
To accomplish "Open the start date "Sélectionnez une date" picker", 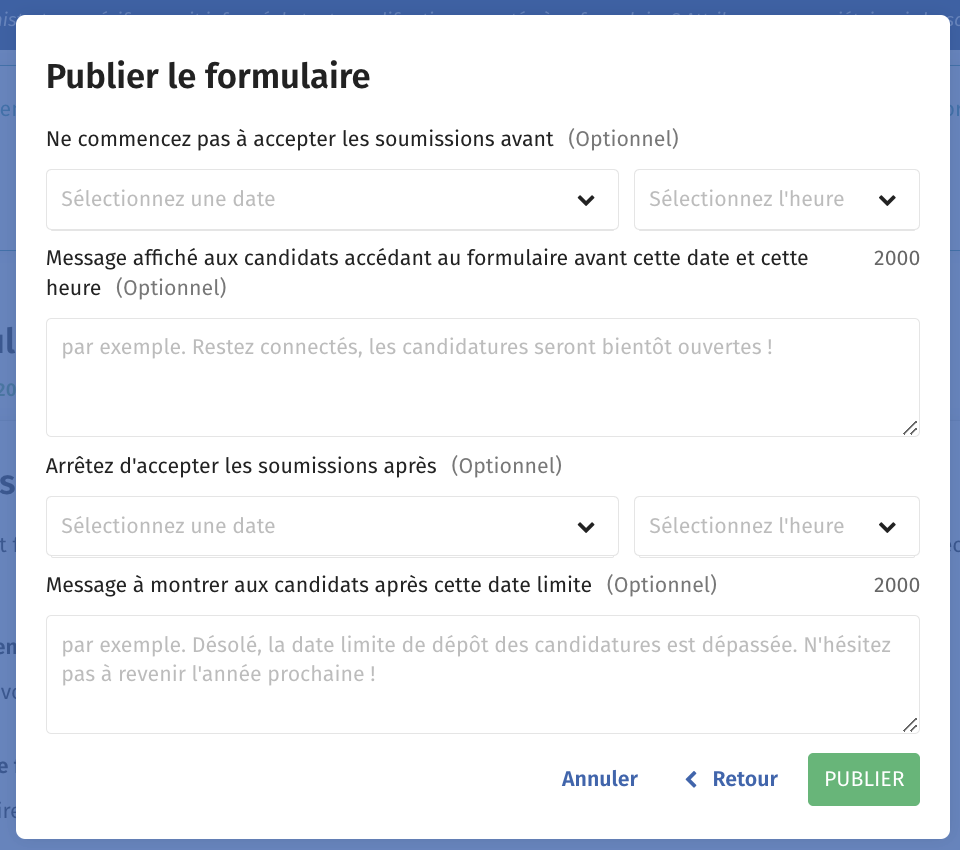I will coord(300,200).
